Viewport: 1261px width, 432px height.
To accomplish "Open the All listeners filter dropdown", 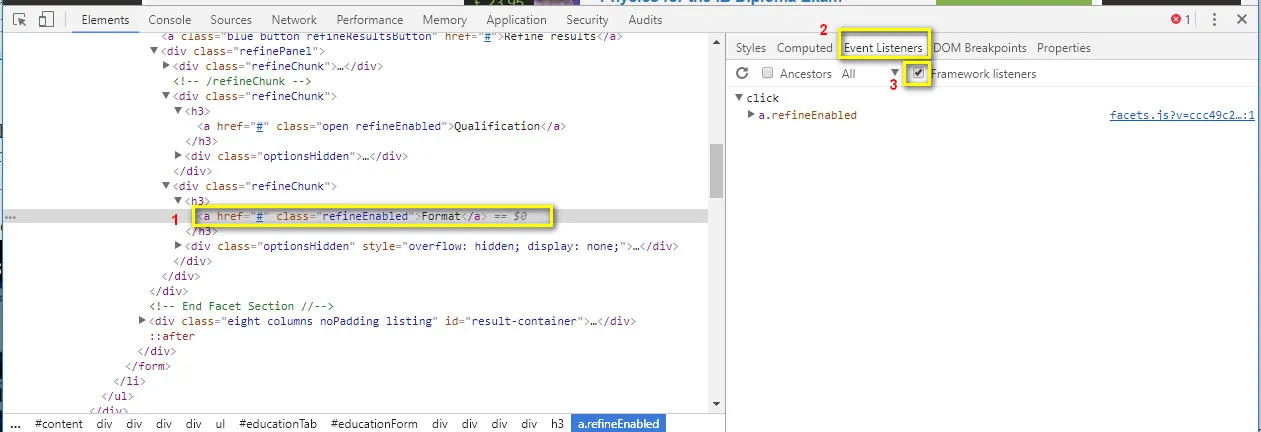I will pos(869,74).
